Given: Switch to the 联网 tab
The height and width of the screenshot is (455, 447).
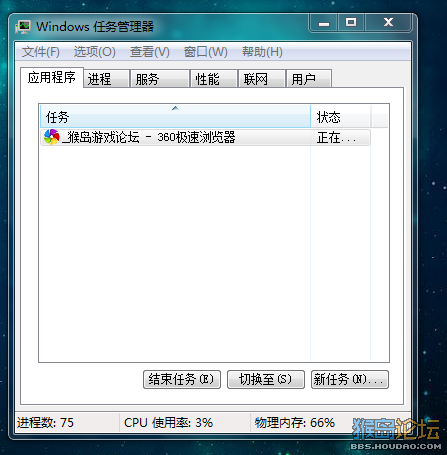Looking at the screenshot, I should 262,79.
